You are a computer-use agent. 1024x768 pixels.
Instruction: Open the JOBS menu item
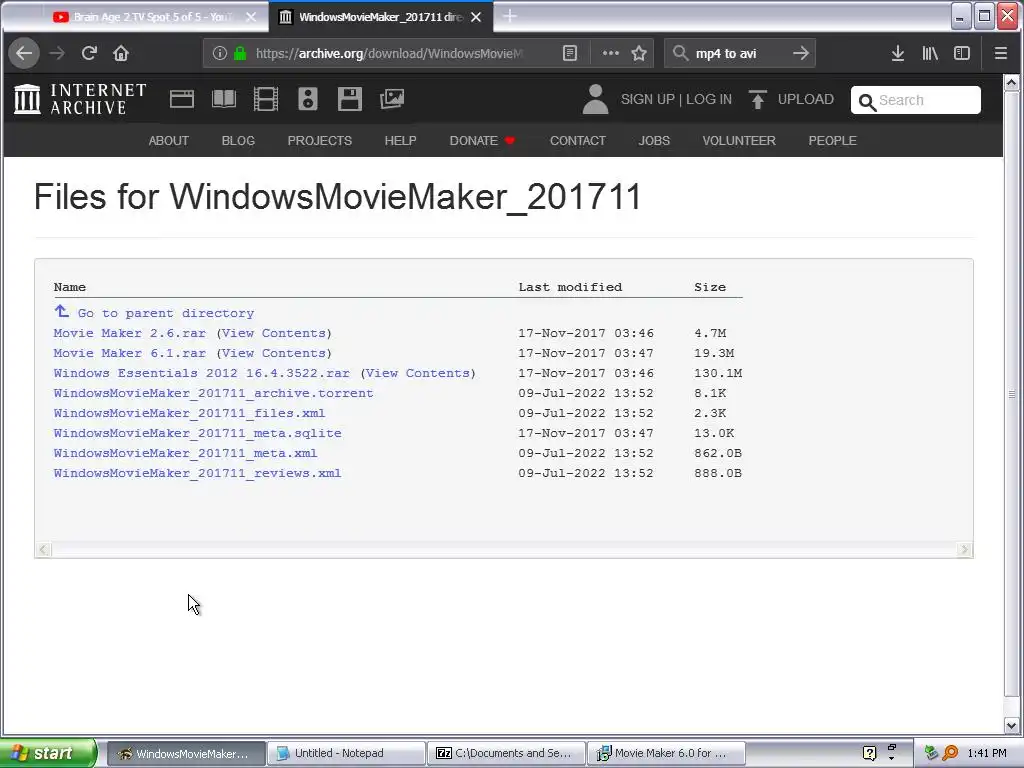tap(654, 140)
